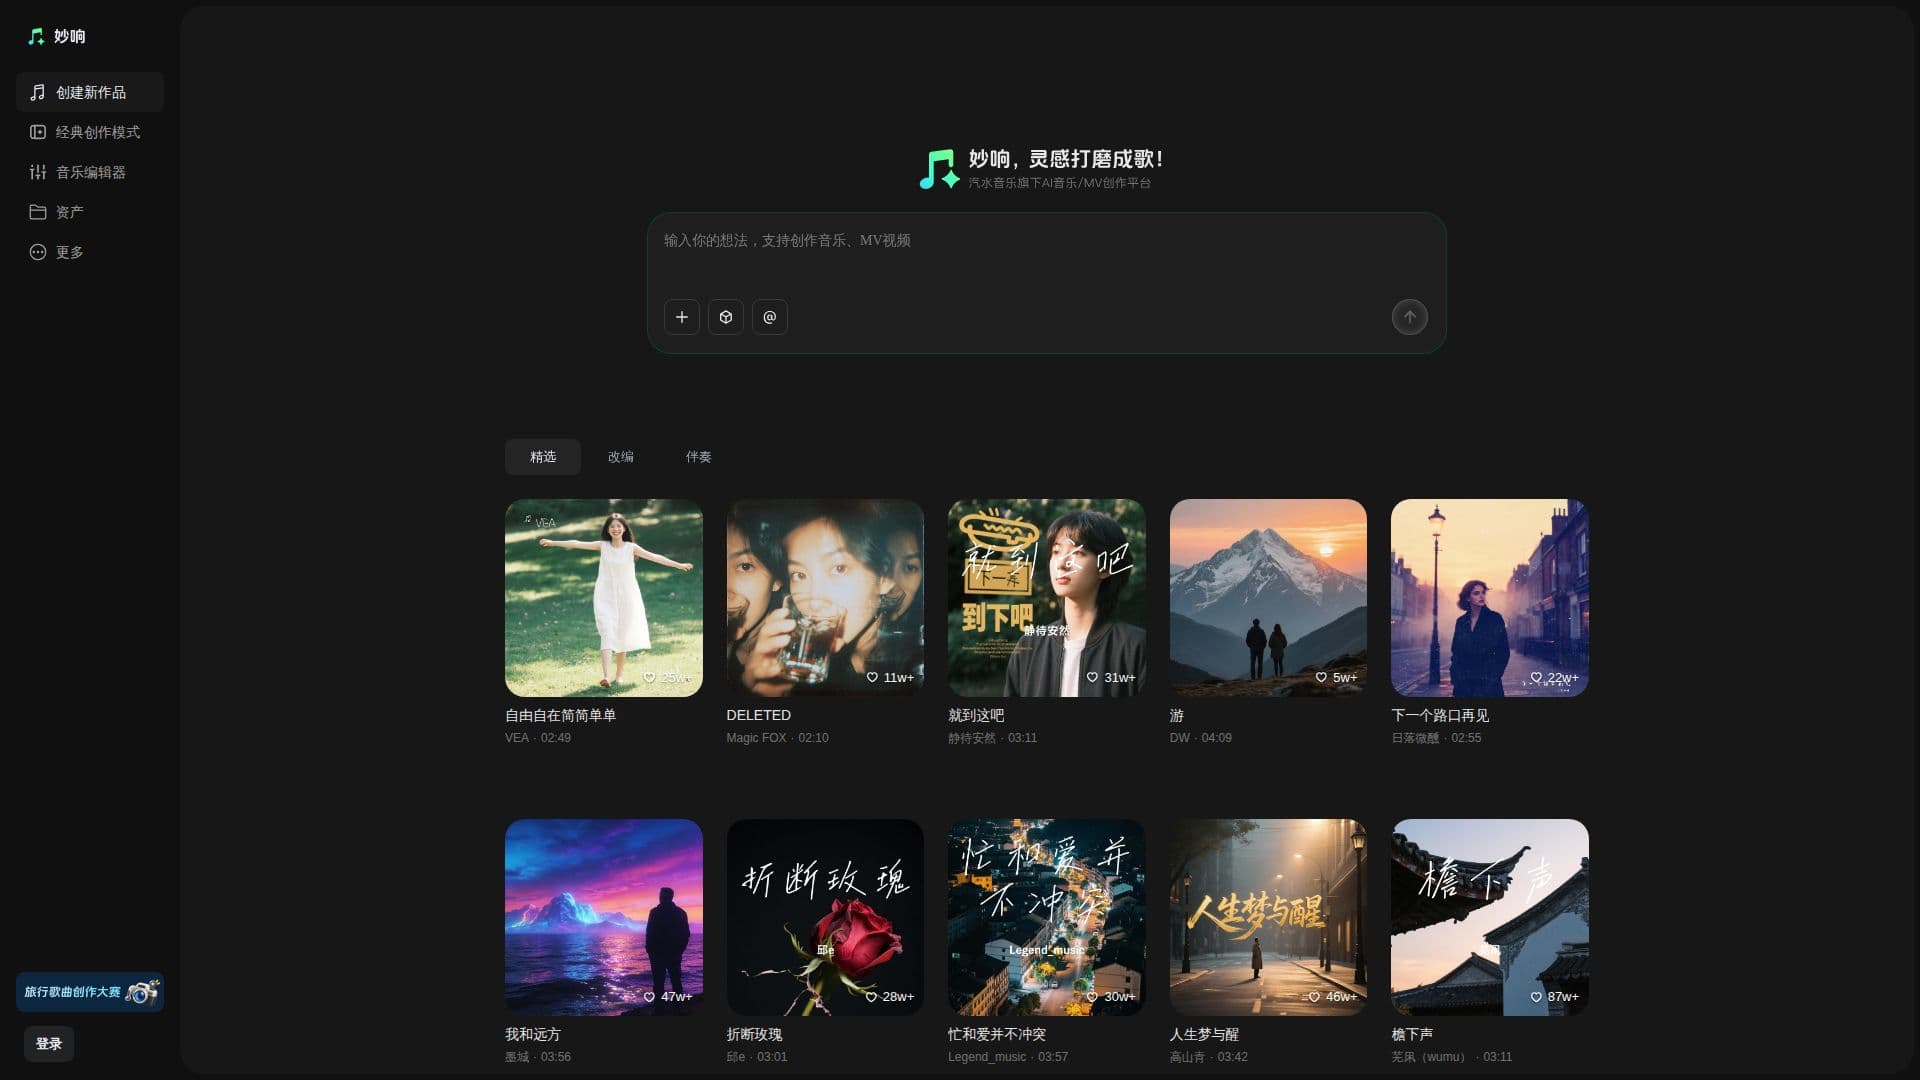1920x1080 pixels.
Task: Click artist line Magic FOX · 02:10
Action: 777,738
